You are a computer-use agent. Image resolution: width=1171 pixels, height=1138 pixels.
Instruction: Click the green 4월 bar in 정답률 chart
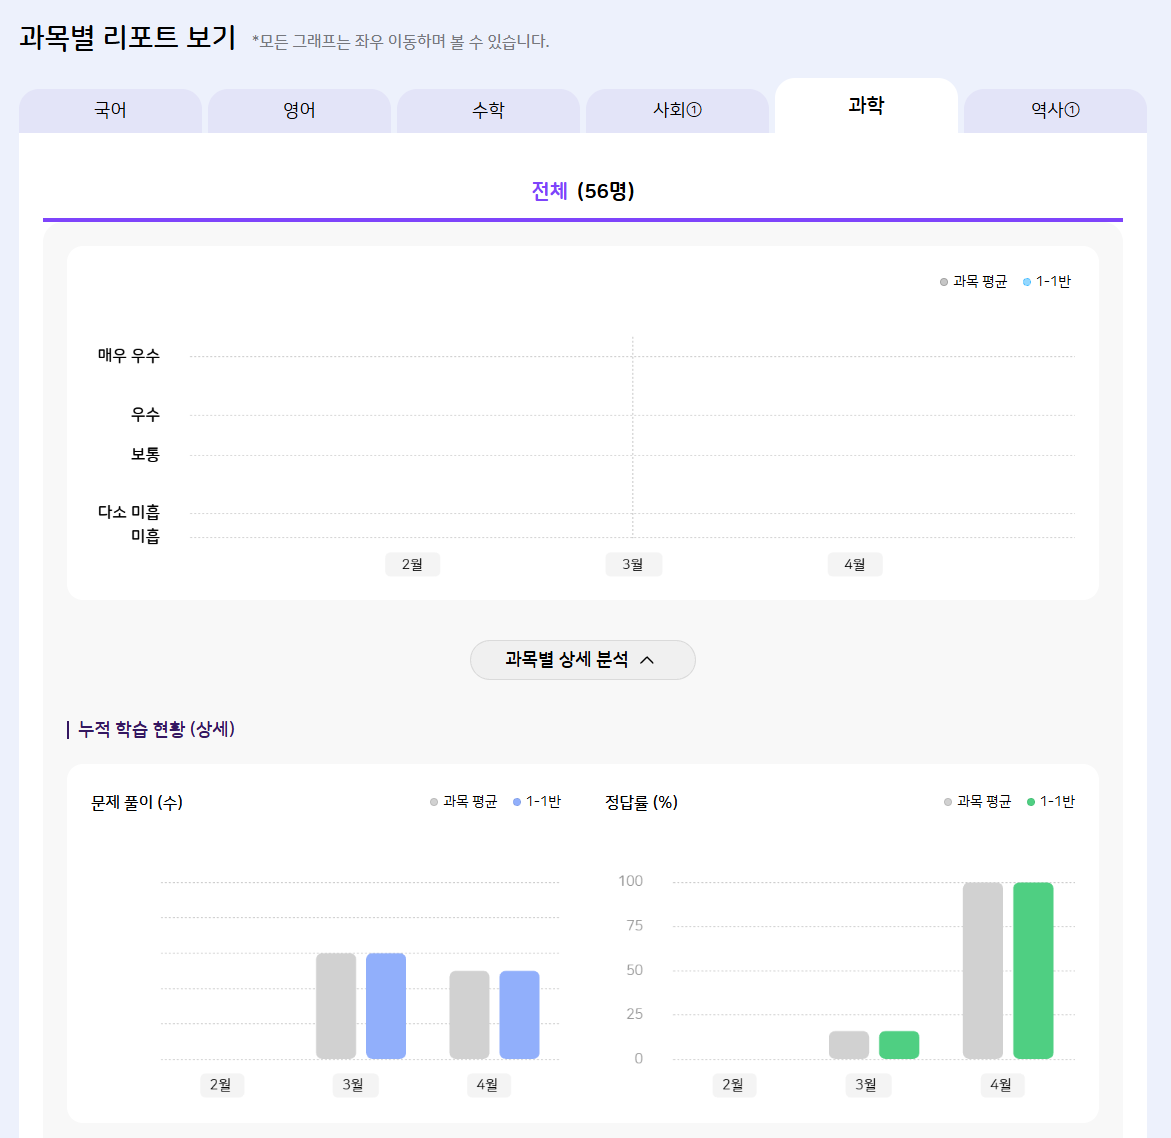1033,970
